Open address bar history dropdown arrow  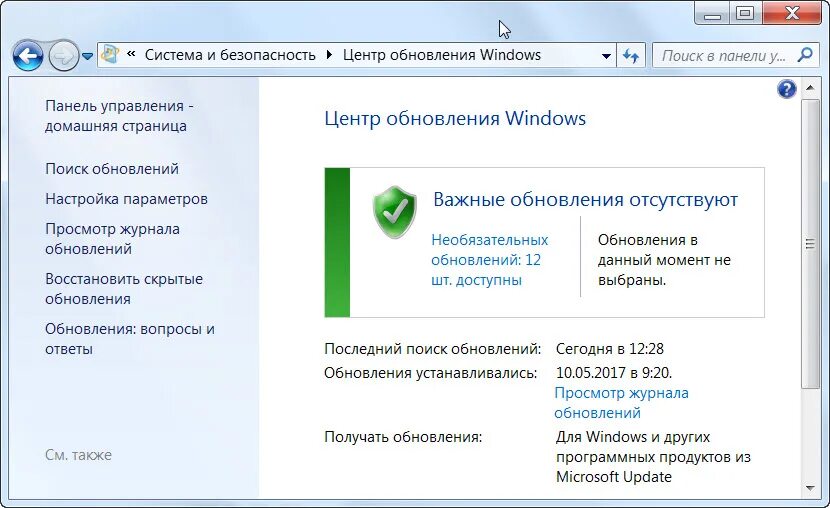click(x=607, y=56)
